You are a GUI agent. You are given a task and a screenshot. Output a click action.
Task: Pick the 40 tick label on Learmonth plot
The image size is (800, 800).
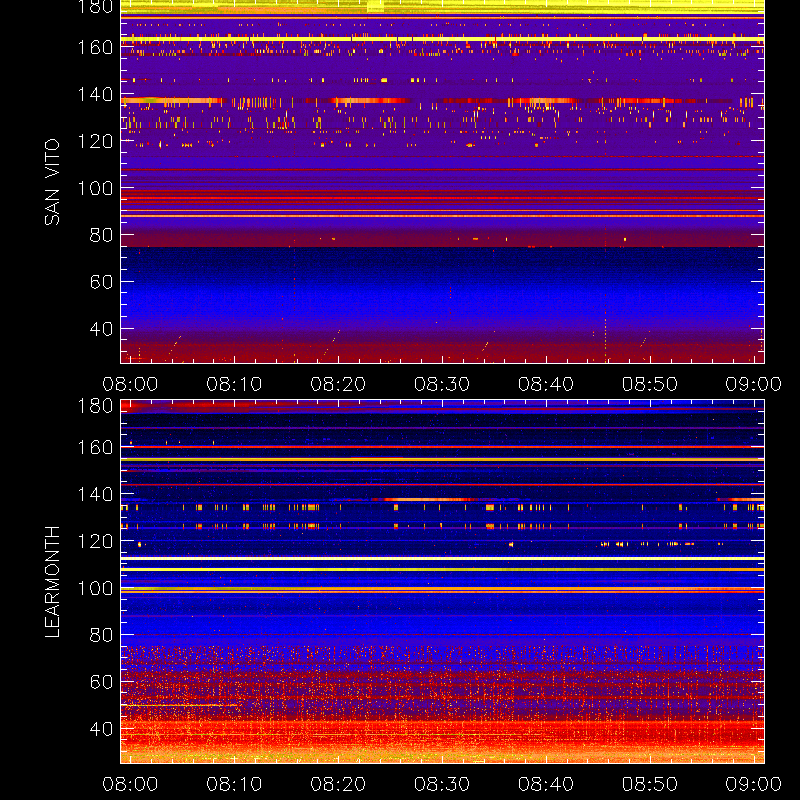101,729
